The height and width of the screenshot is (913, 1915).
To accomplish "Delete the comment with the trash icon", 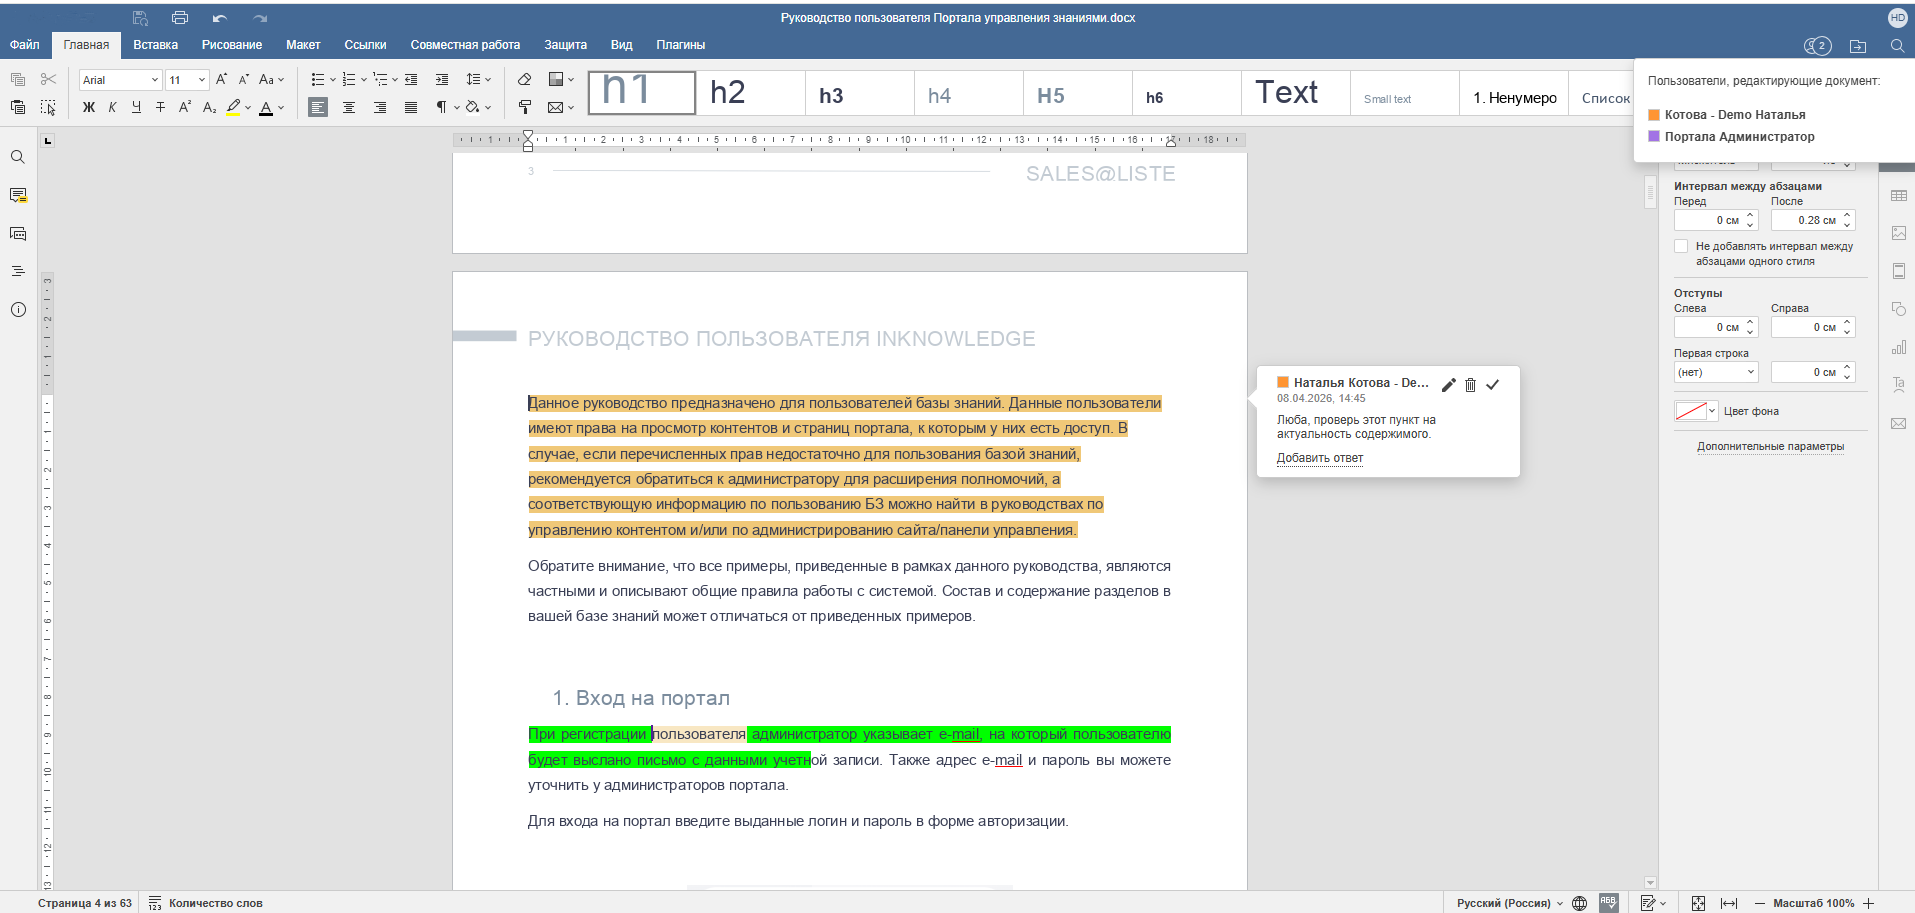I will [1470, 385].
